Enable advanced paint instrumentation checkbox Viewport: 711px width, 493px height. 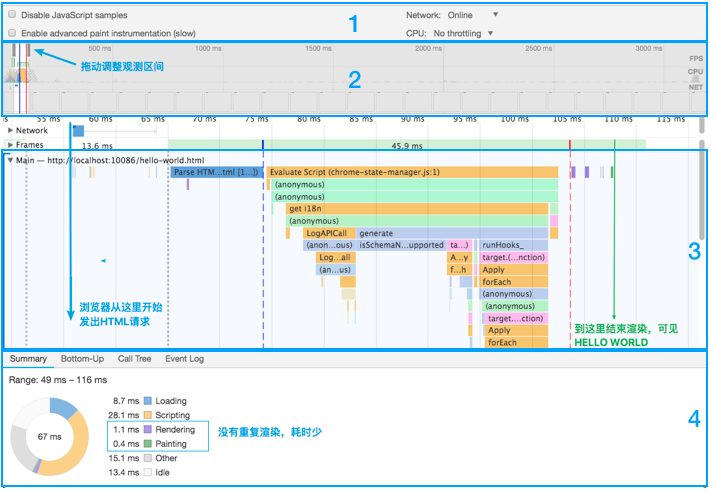tap(12, 33)
